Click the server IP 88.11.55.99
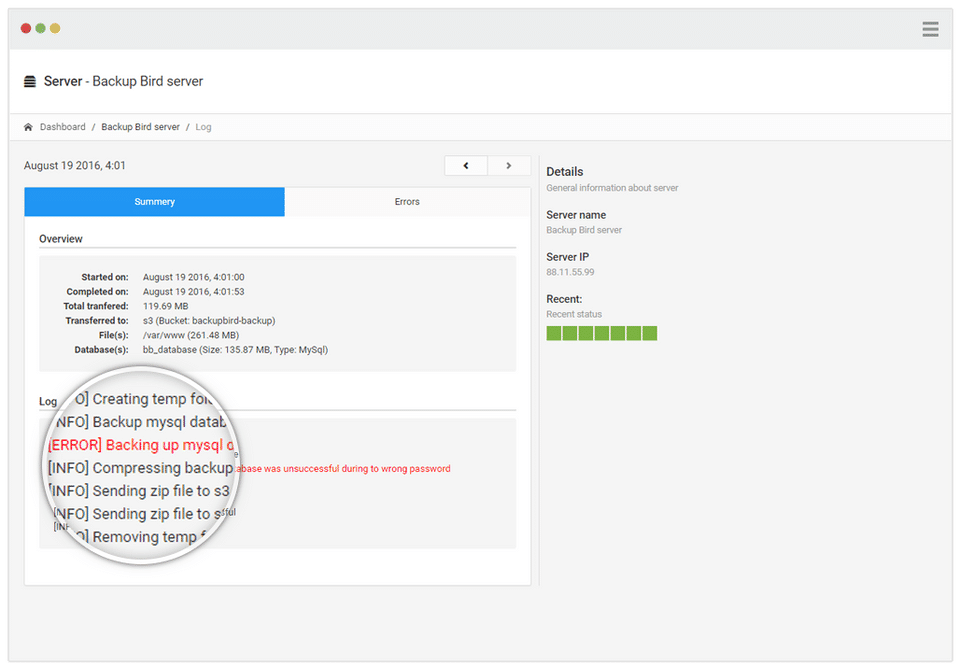 pos(570,272)
